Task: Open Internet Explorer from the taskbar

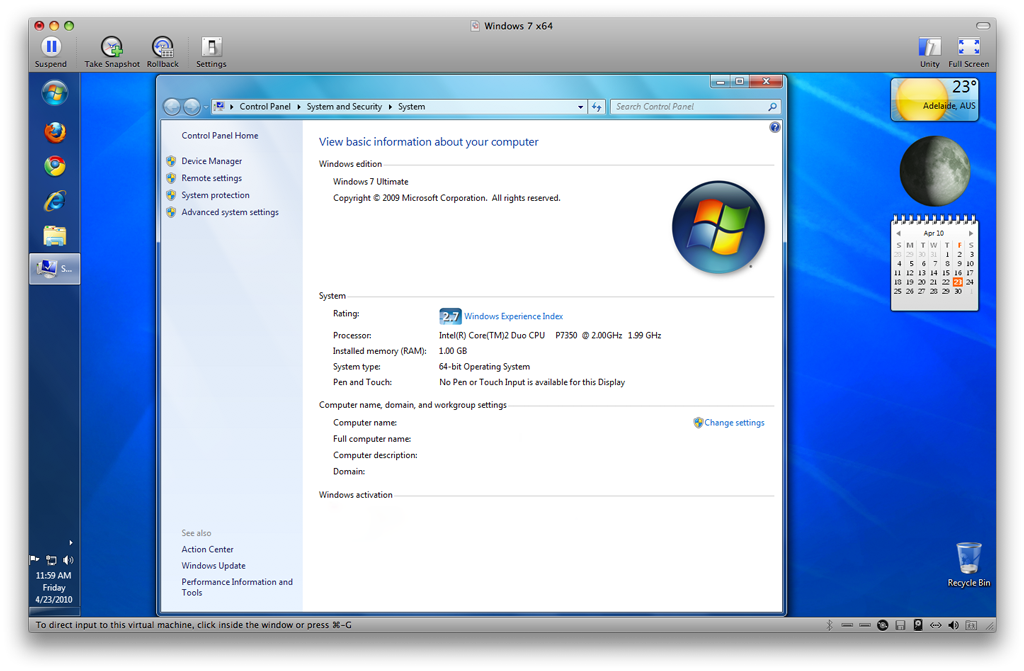Action: point(55,201)
